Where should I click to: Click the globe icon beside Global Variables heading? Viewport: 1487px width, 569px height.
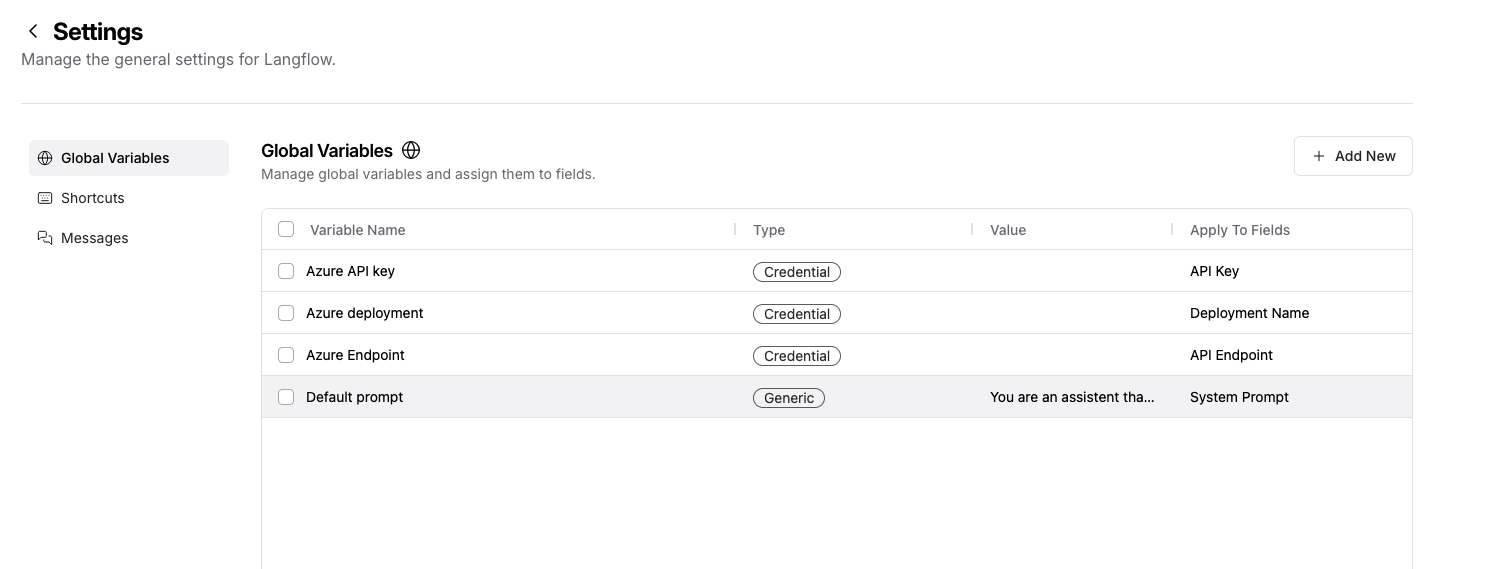click(411, 150)
